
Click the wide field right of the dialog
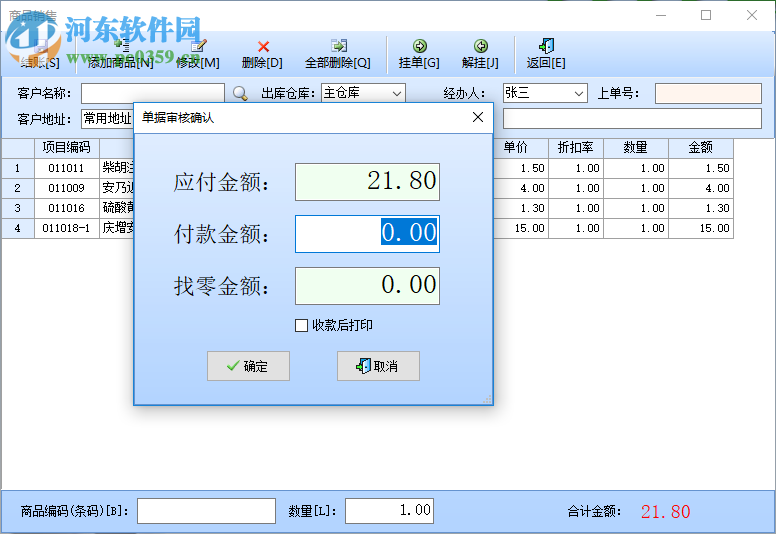(x=632, y=119)
